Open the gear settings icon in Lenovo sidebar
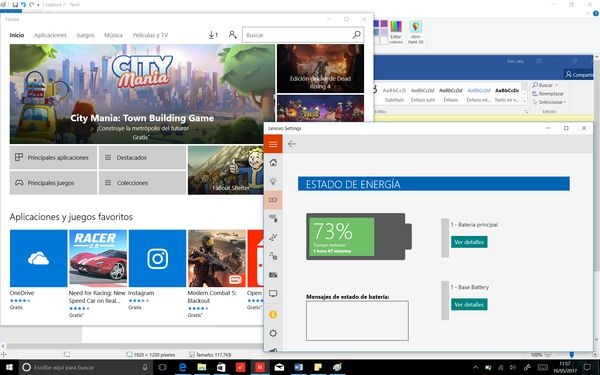 pos(273,333)
